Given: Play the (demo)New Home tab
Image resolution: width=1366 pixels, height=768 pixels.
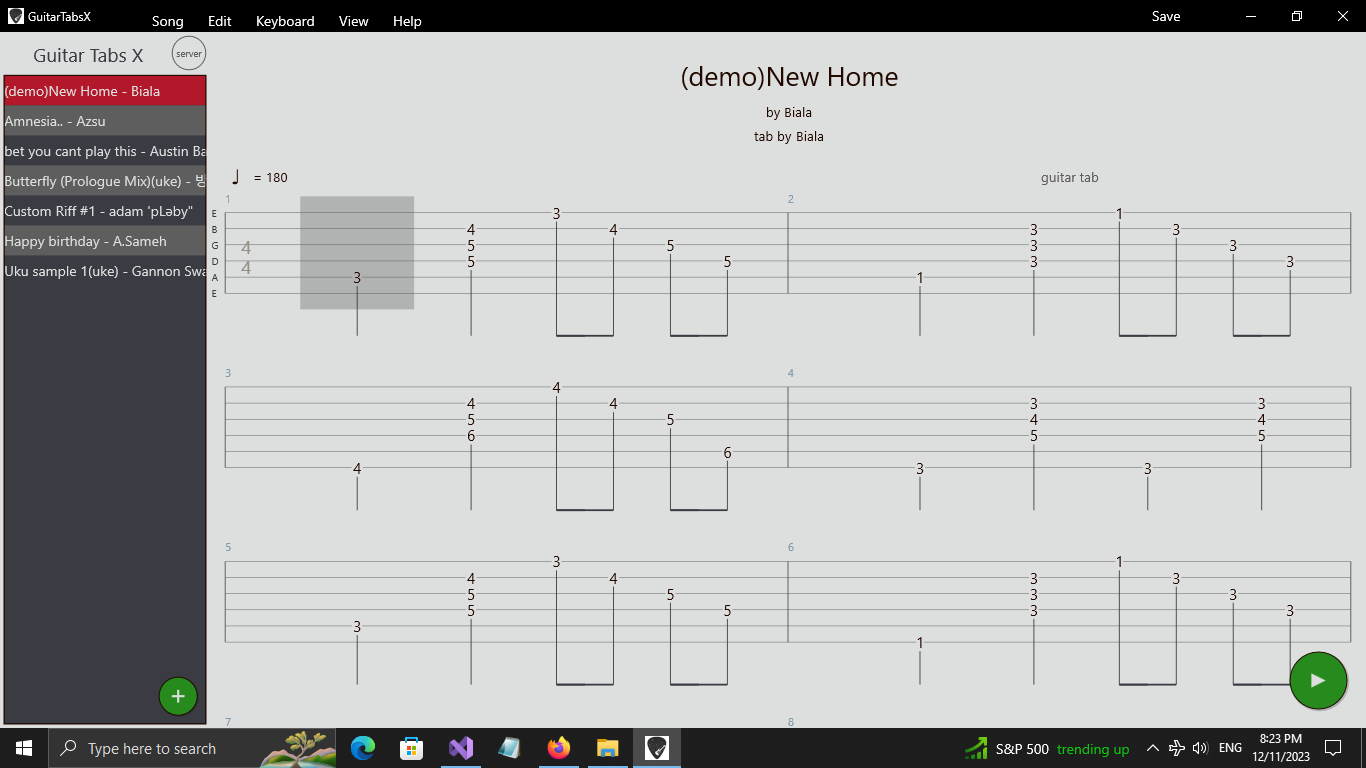Looking at the screenshot, I should [x=1318, y=680].
